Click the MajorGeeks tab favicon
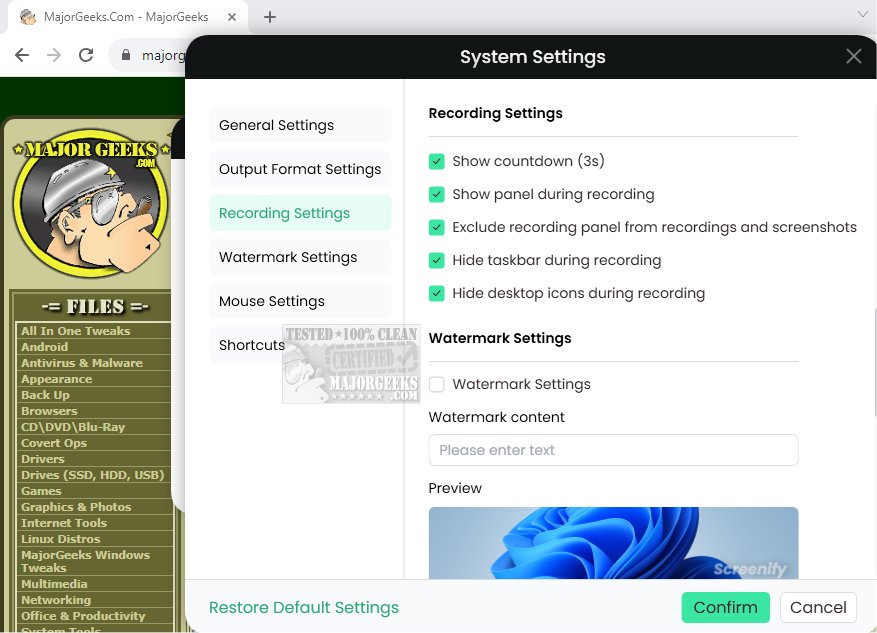 pyautogui.click(x=28, y=17)
